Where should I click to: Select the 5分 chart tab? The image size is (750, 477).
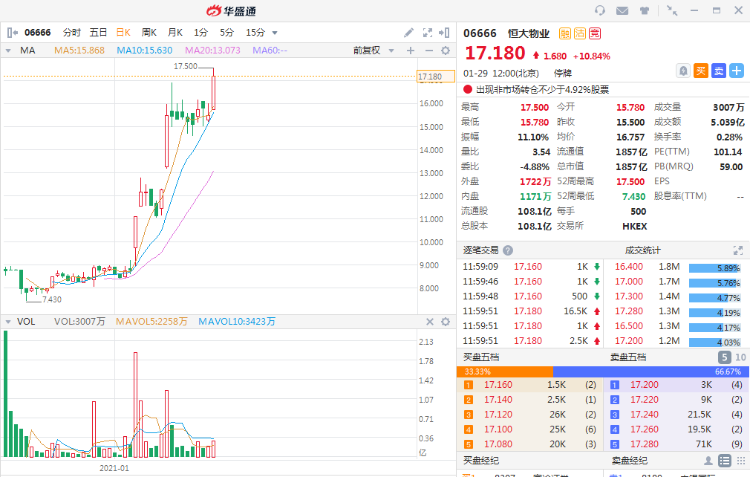tap(227, 33)
